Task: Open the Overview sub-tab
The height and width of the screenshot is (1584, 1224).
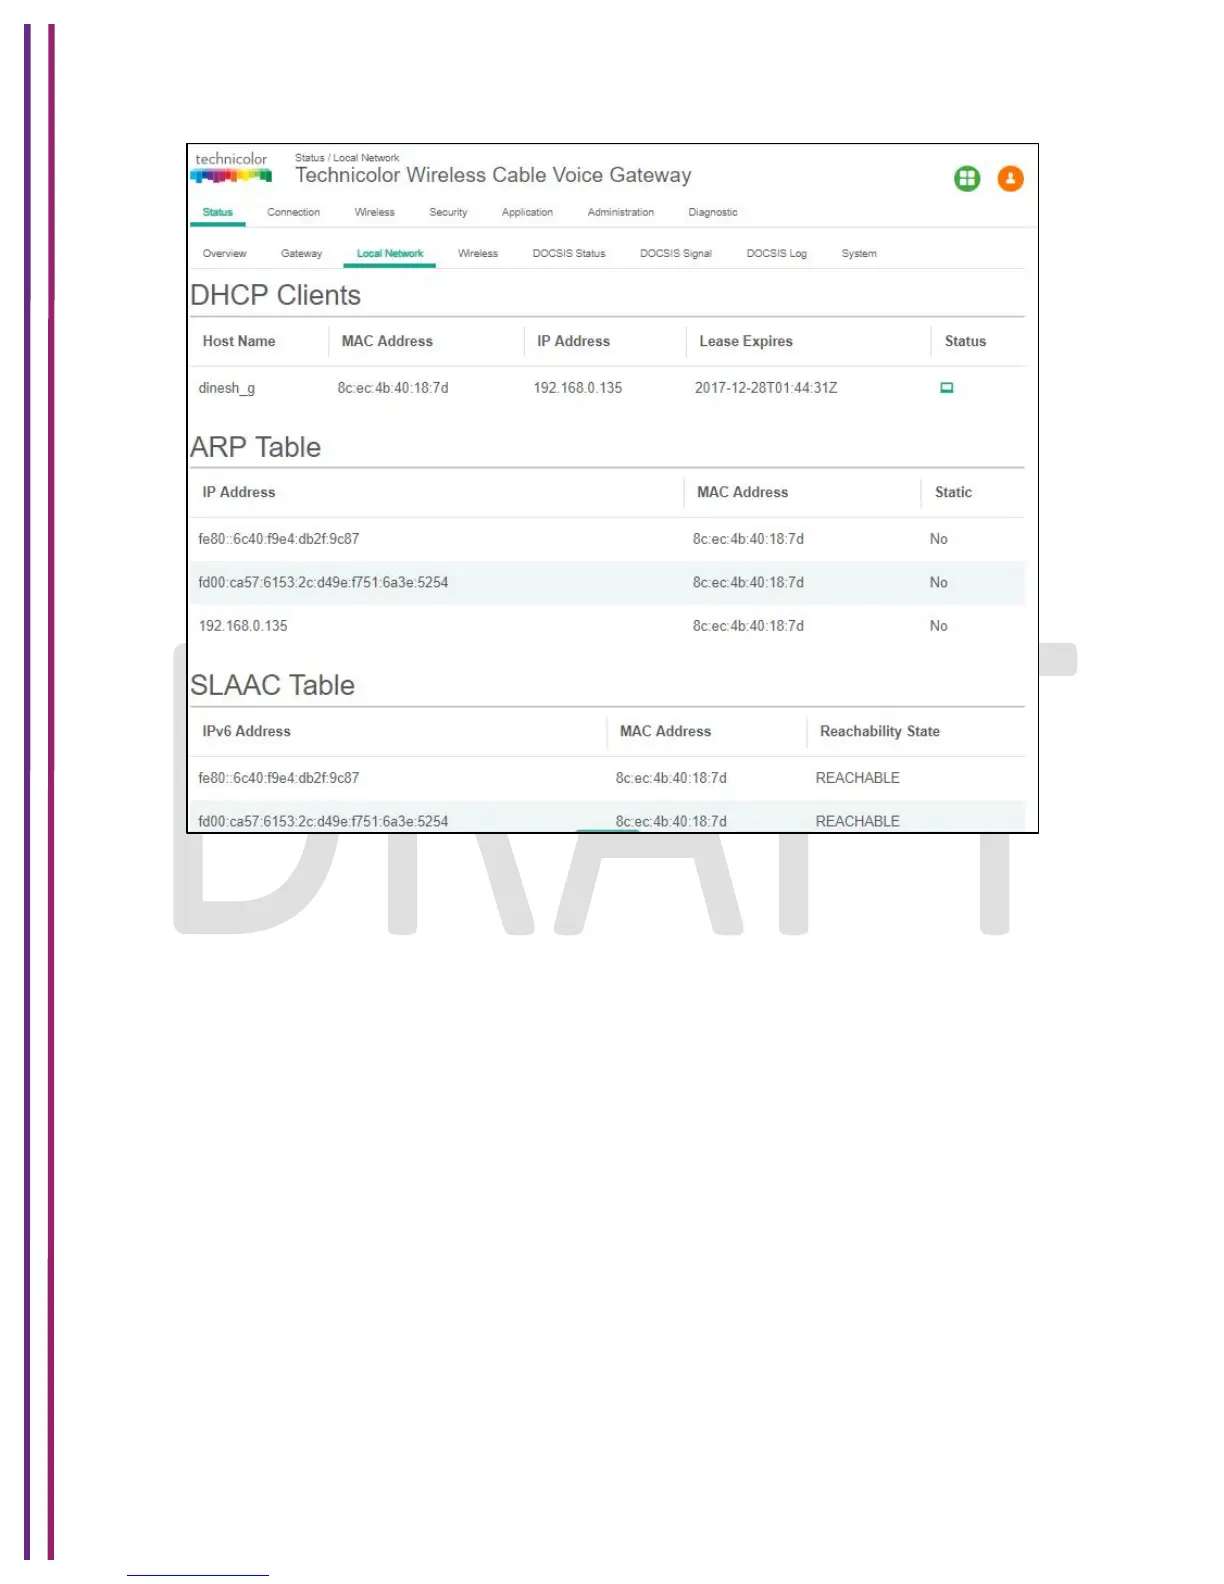Action: pos(225,253)
